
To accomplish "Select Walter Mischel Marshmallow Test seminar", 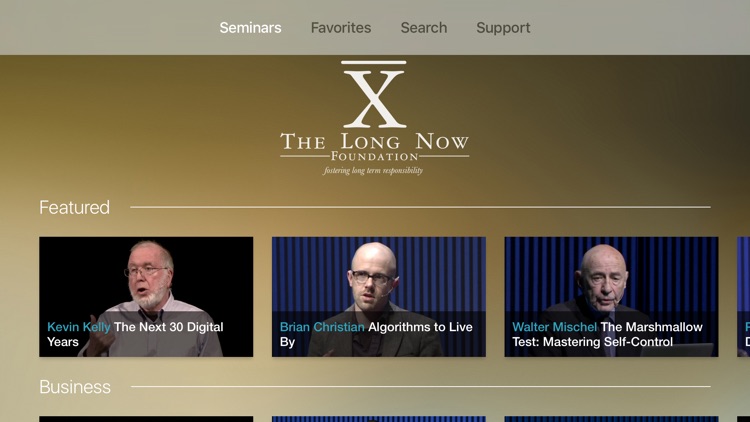I will (611, 297).
